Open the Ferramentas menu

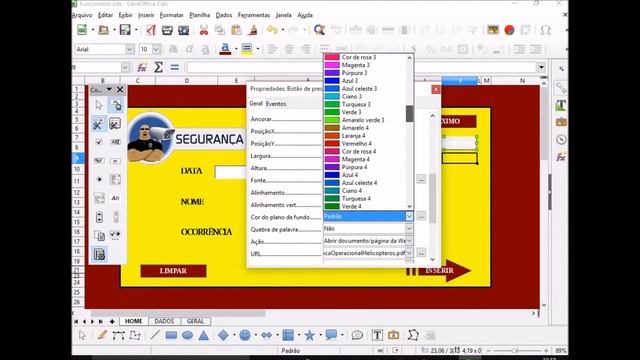(254, 15)
